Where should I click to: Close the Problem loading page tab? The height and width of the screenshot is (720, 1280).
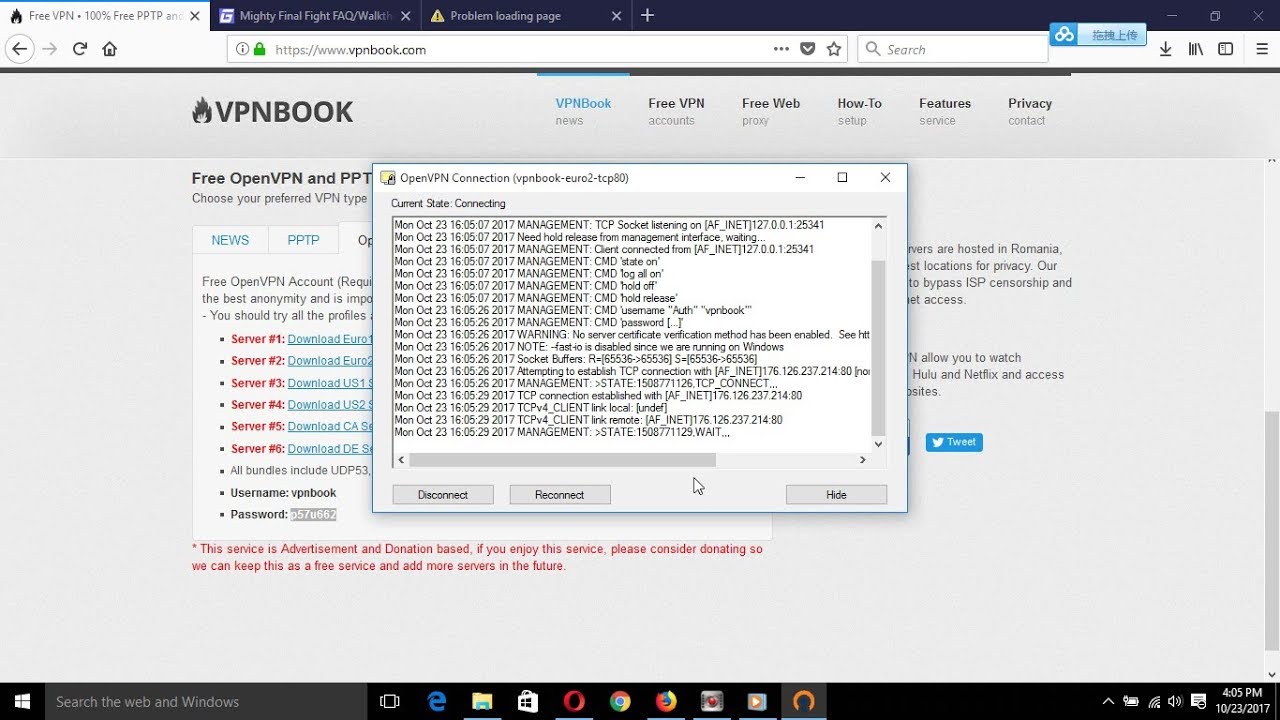617,16
